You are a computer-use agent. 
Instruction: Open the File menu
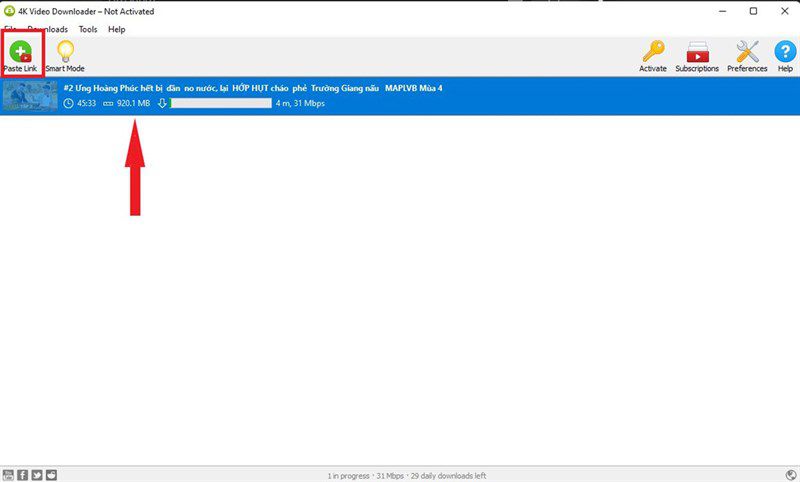[x=10, y=30]
